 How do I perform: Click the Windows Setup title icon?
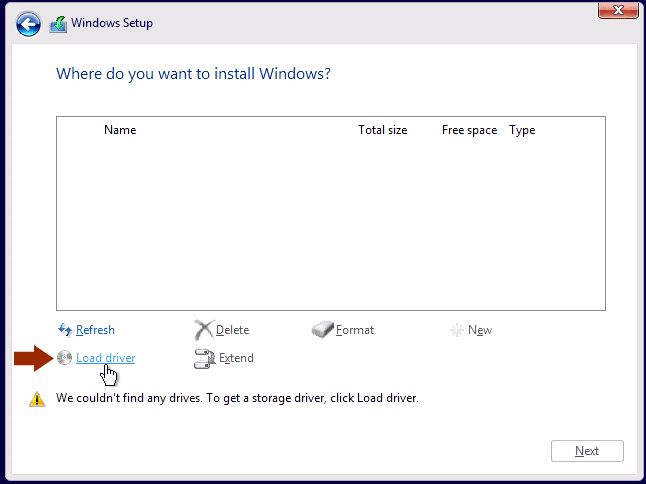click(x=58, y=24)
